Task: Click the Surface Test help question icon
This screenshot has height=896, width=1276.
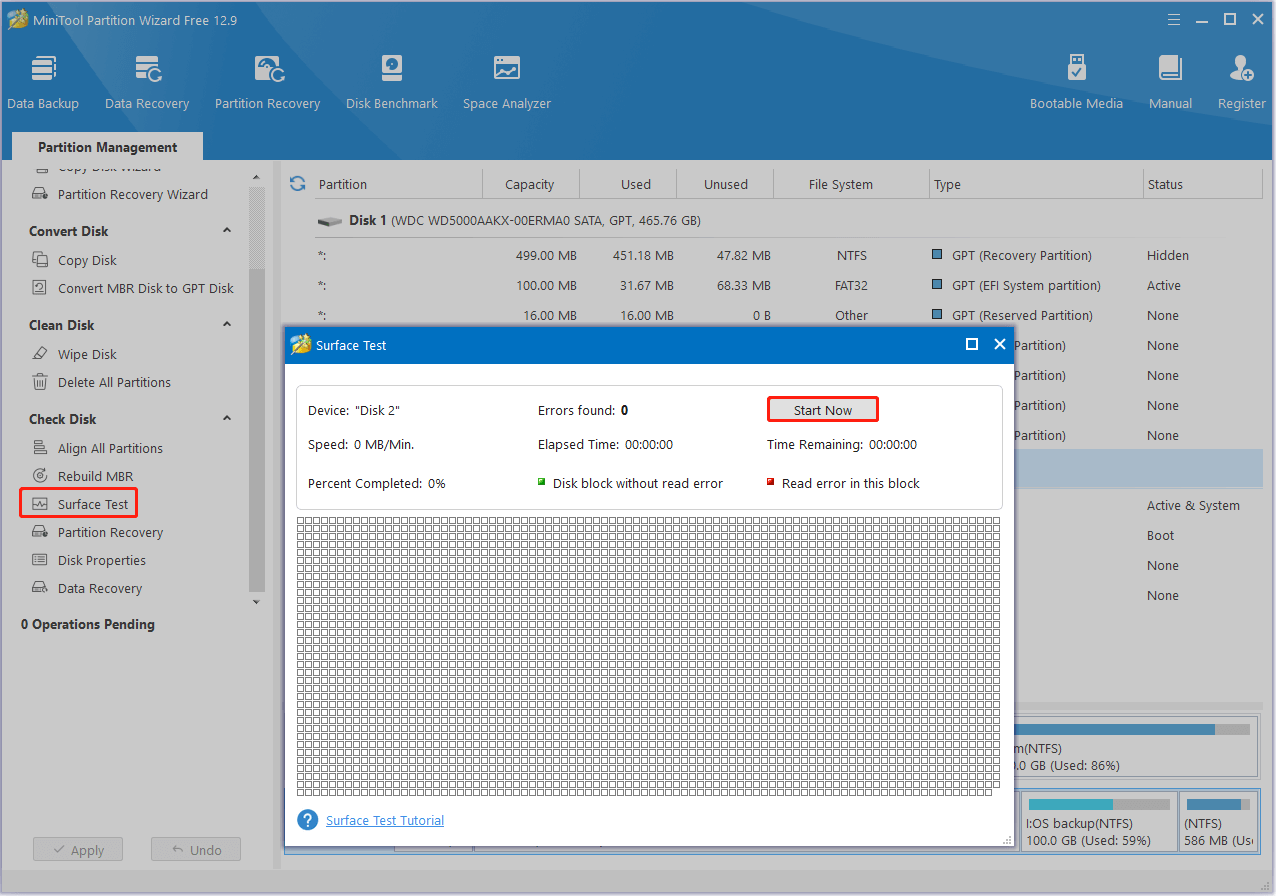Action: (x=308, y=820)
